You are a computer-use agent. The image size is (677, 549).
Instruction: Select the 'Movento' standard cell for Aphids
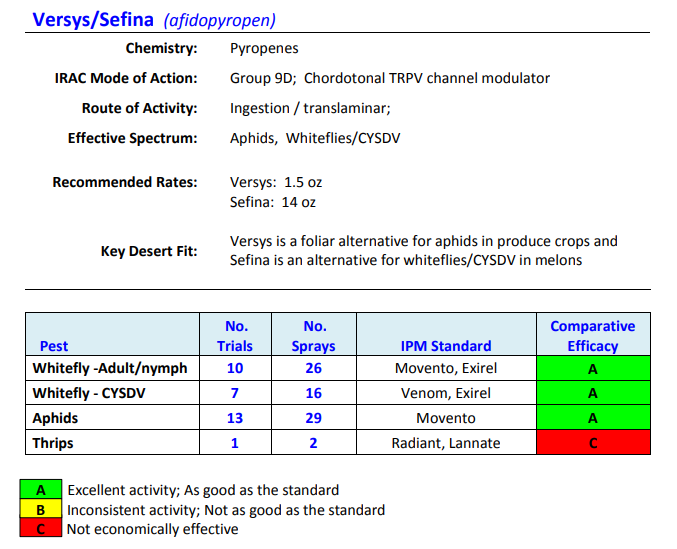446,418
